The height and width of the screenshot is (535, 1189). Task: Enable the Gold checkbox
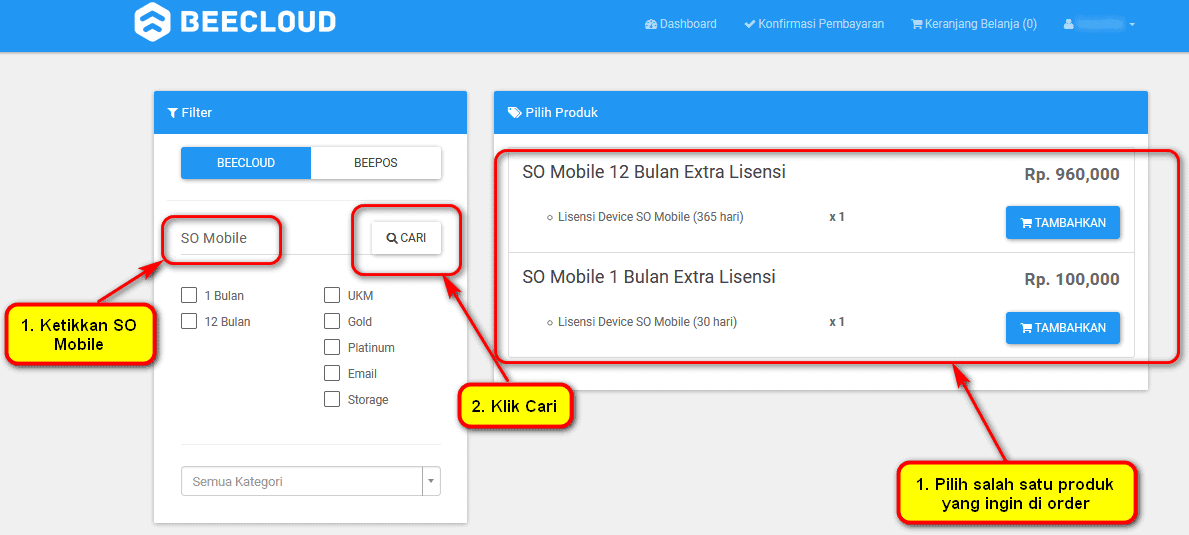[x=331, y=321]
